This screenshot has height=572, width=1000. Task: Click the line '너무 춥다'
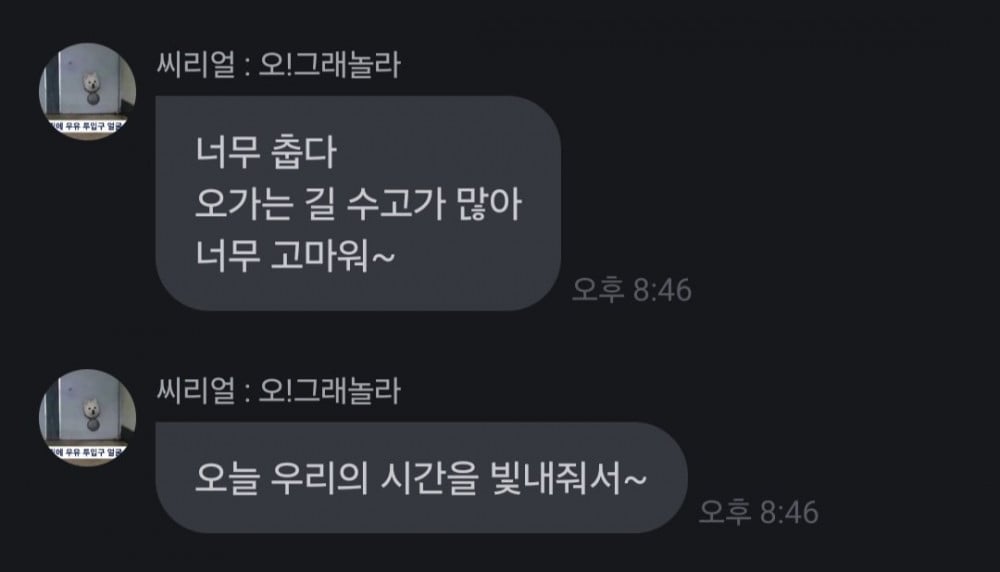(x=265, y=152)
